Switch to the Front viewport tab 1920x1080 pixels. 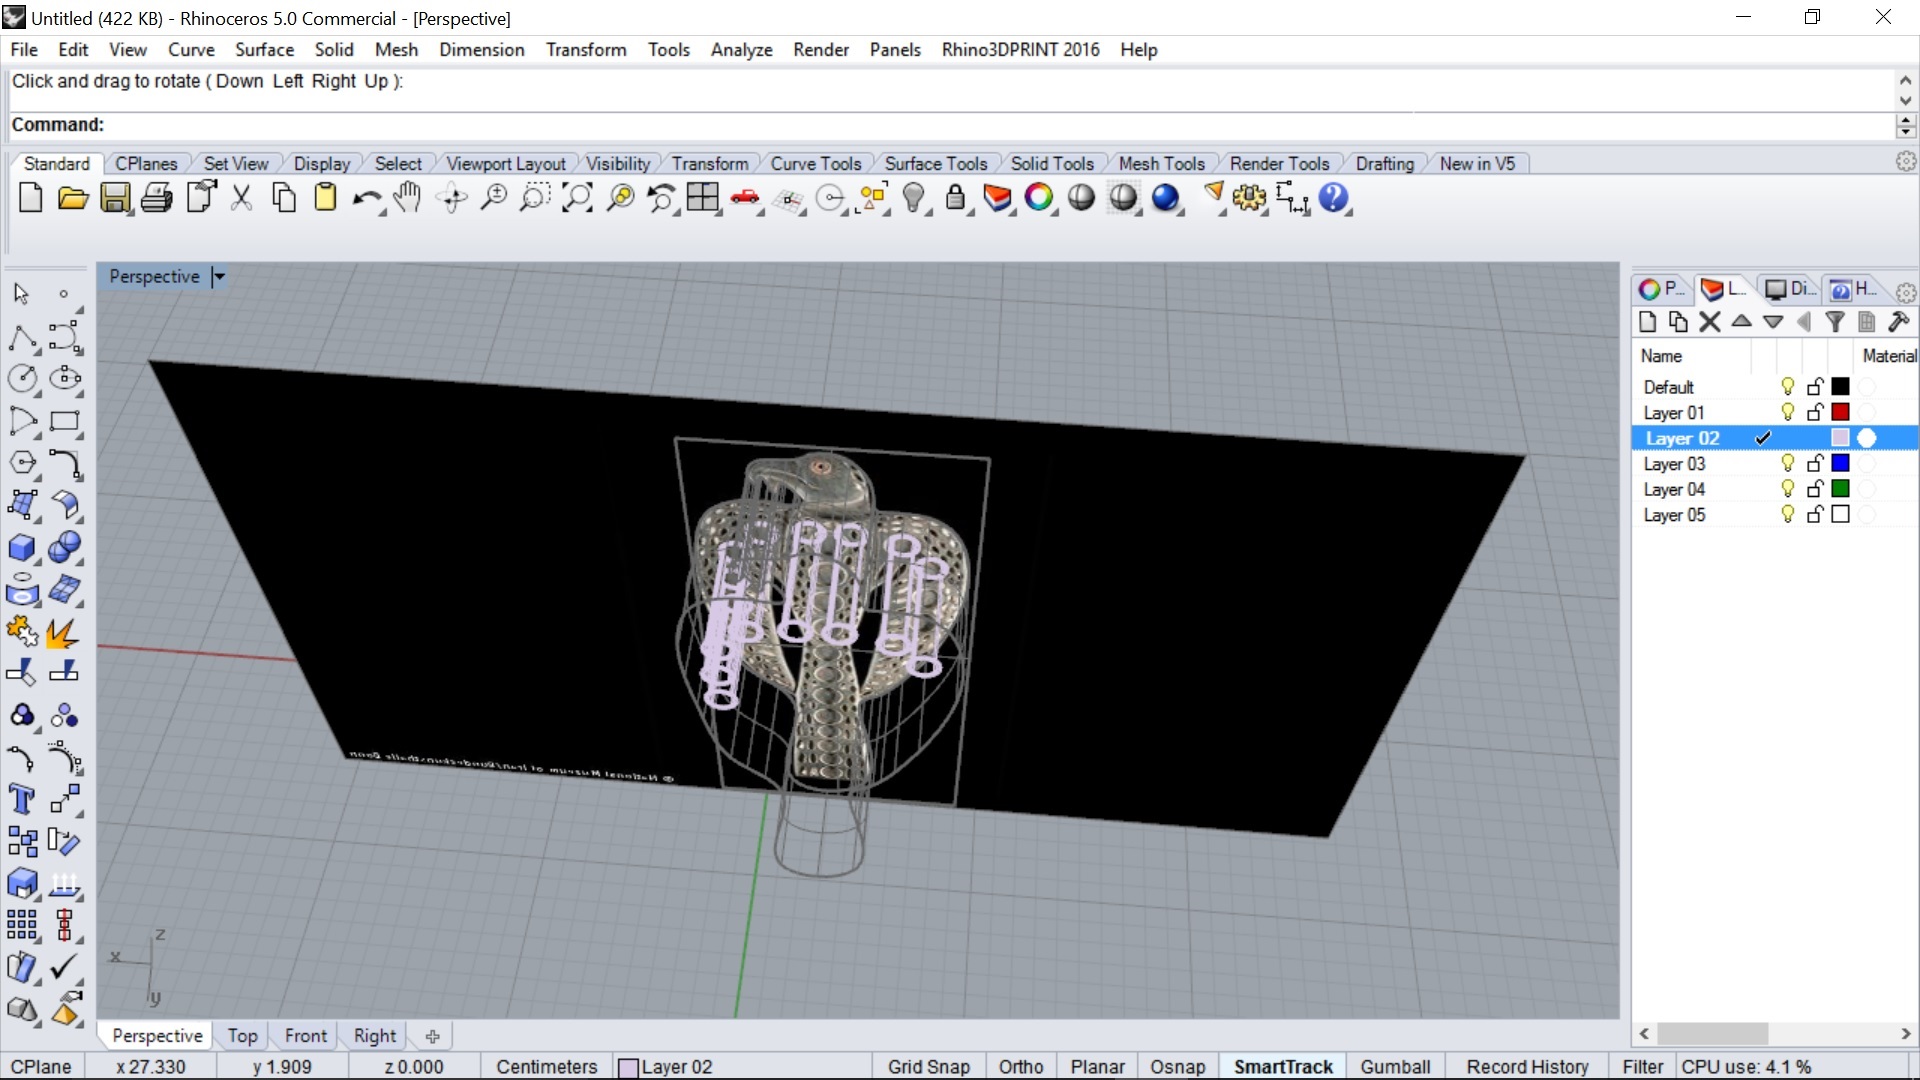[305, 1036]
